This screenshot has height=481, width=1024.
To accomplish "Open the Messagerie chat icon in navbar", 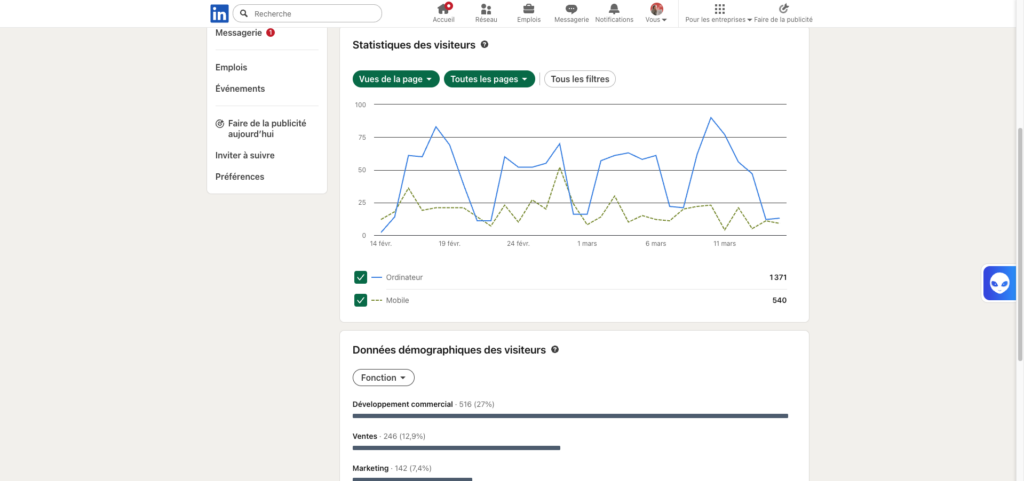I will point(571,9).
